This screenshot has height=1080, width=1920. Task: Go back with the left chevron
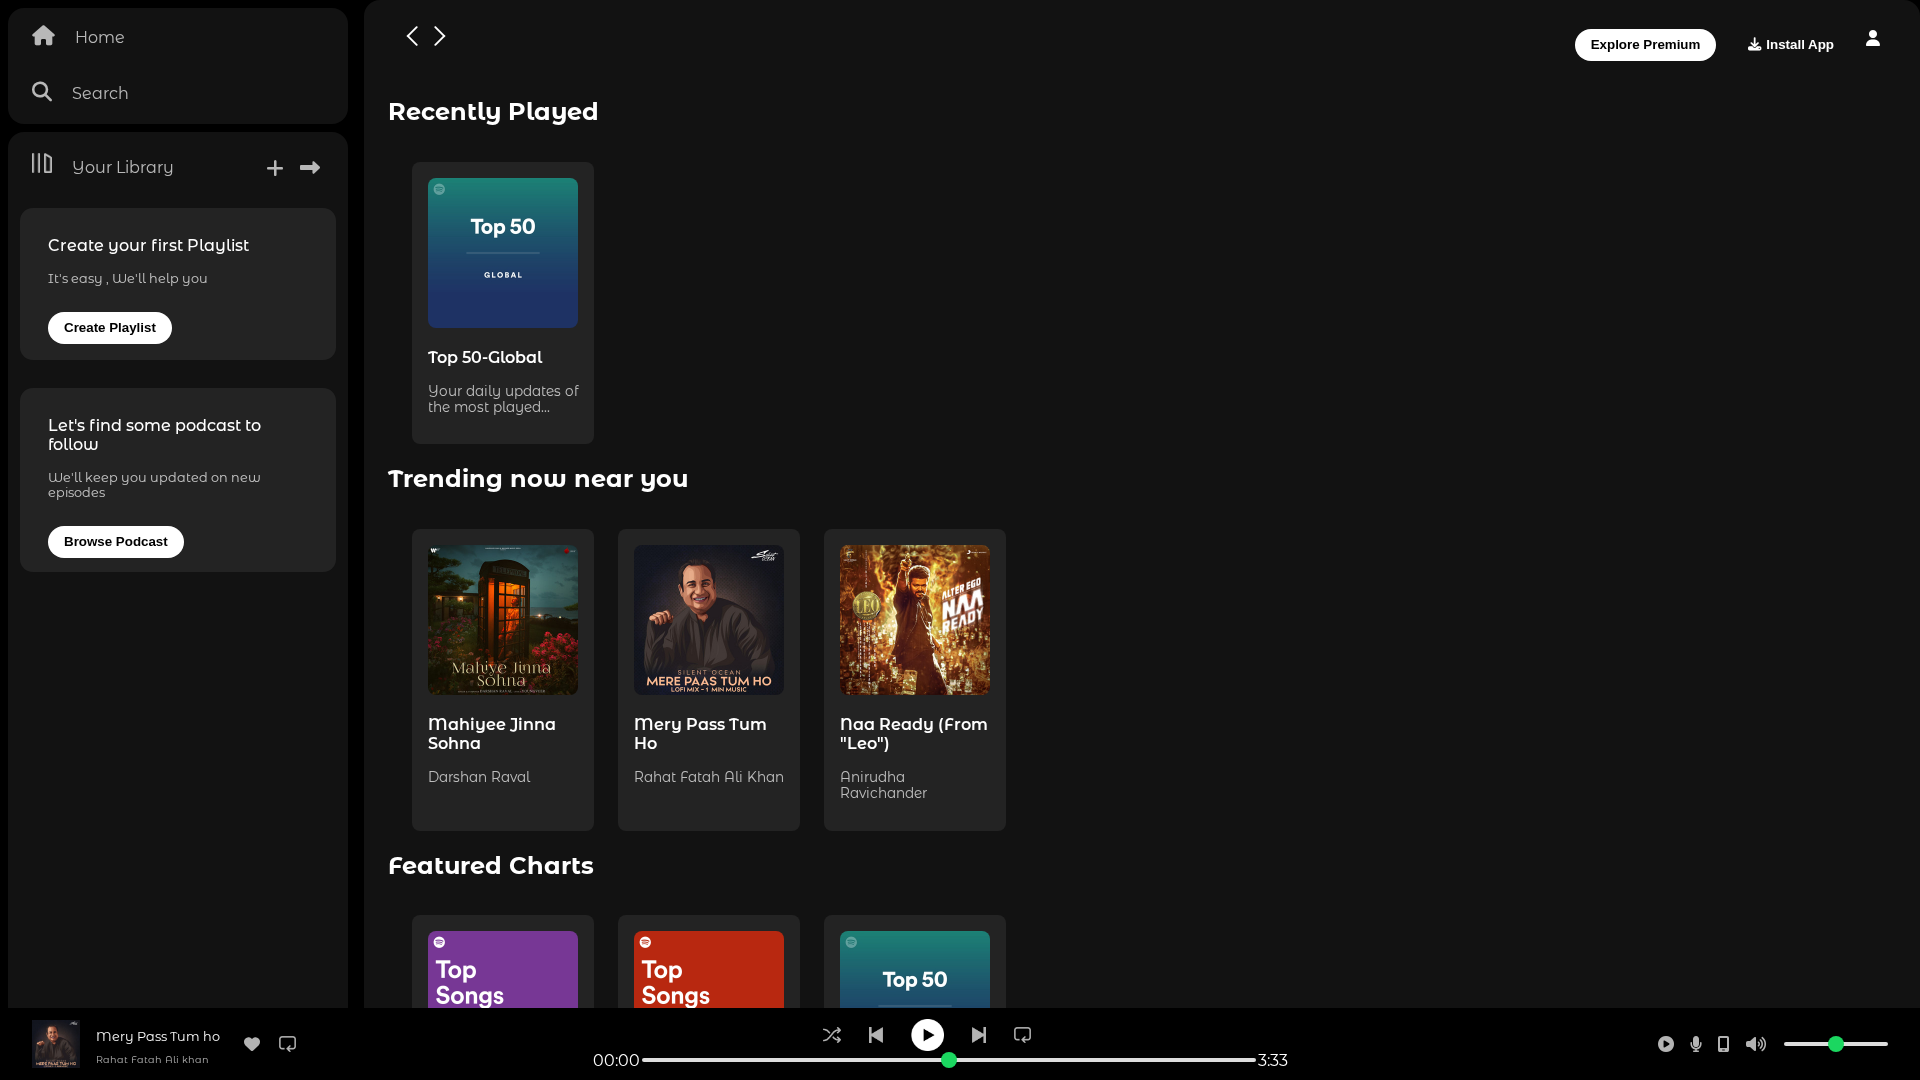tap(412, 36)
